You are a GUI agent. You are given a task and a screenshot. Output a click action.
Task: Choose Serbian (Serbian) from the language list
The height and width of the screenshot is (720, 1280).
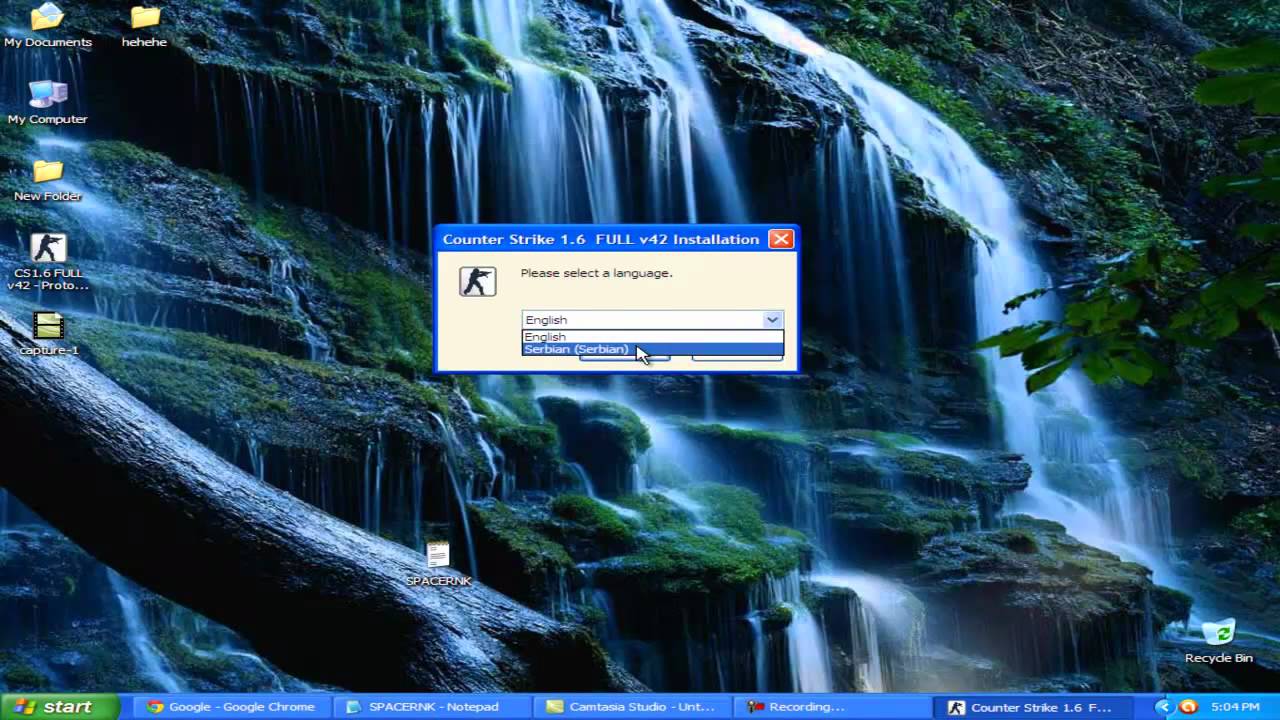[652, 349]
